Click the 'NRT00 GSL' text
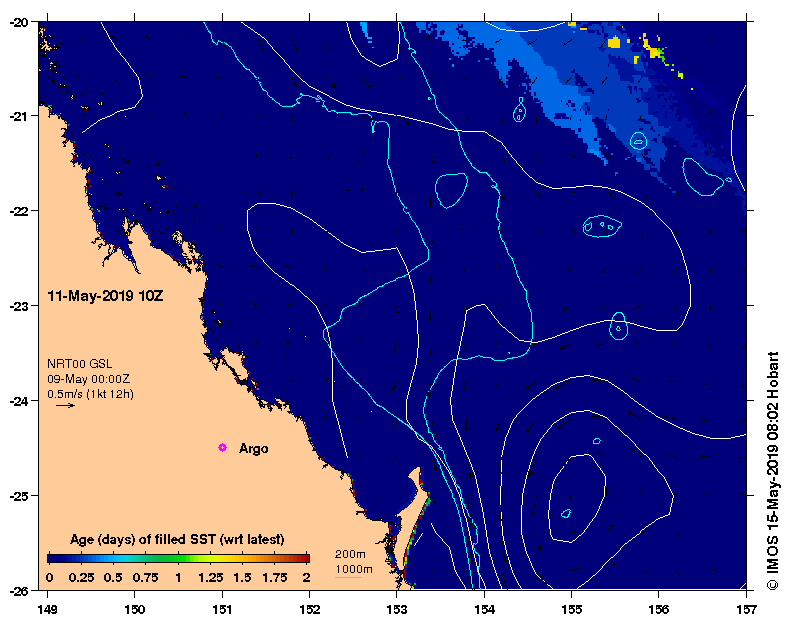 [x=79, y=364]
